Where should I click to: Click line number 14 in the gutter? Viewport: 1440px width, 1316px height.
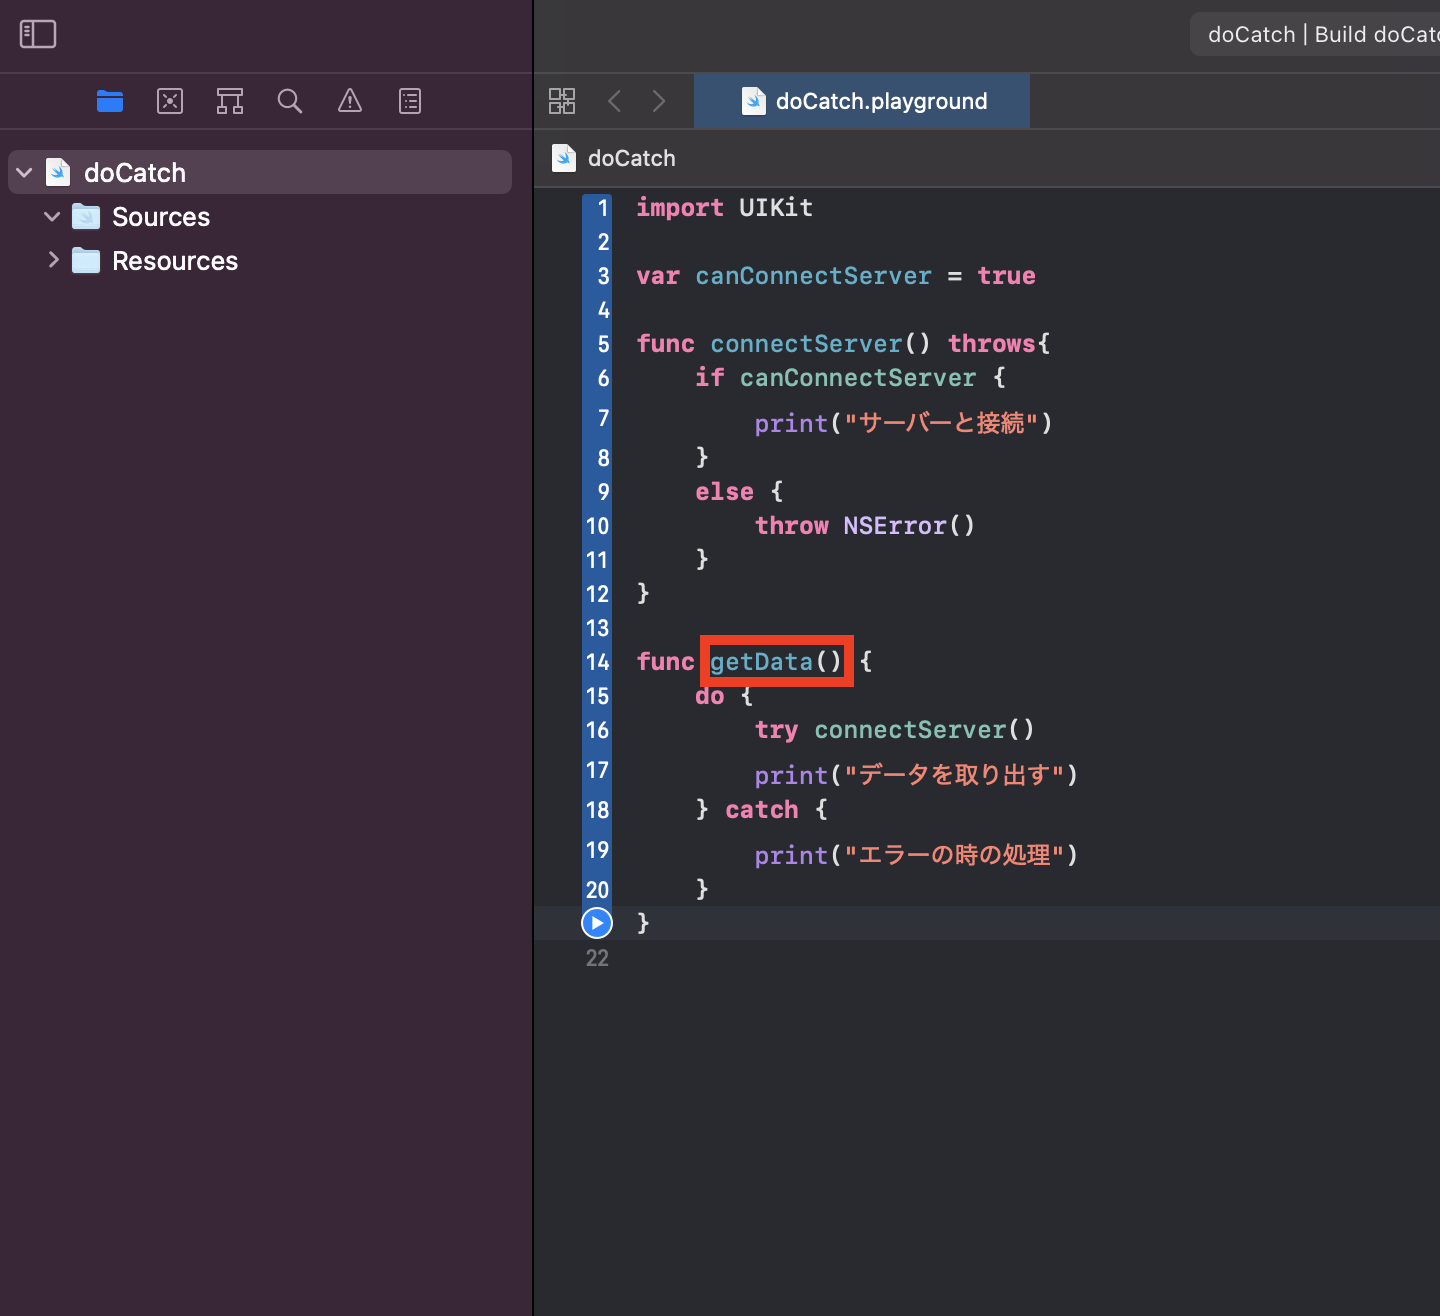click(x=597, y=662)
